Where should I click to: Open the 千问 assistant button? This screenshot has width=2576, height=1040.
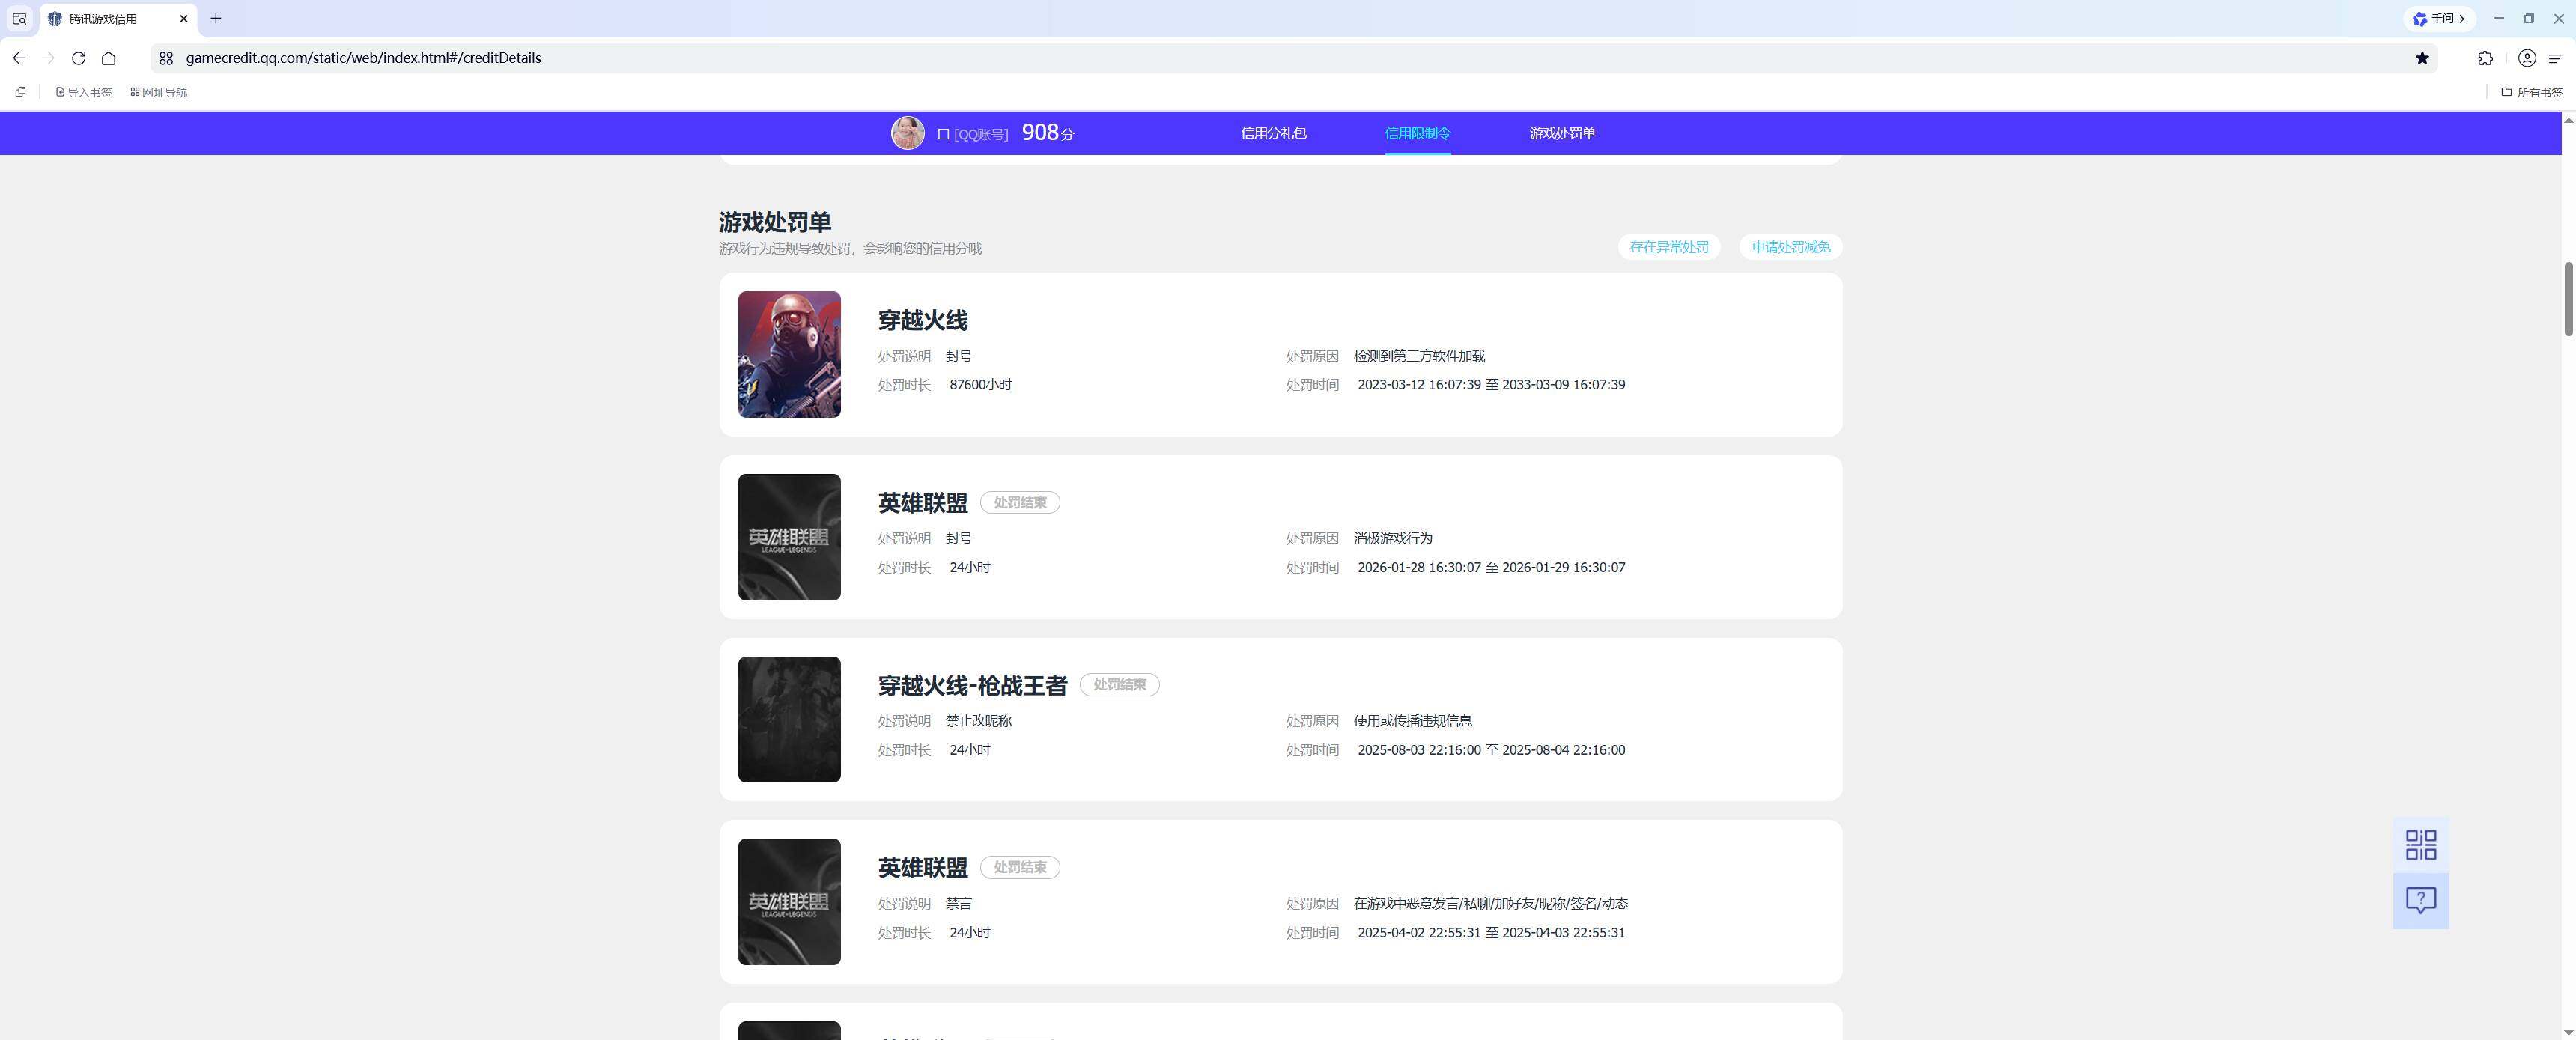click(2439, 18)
